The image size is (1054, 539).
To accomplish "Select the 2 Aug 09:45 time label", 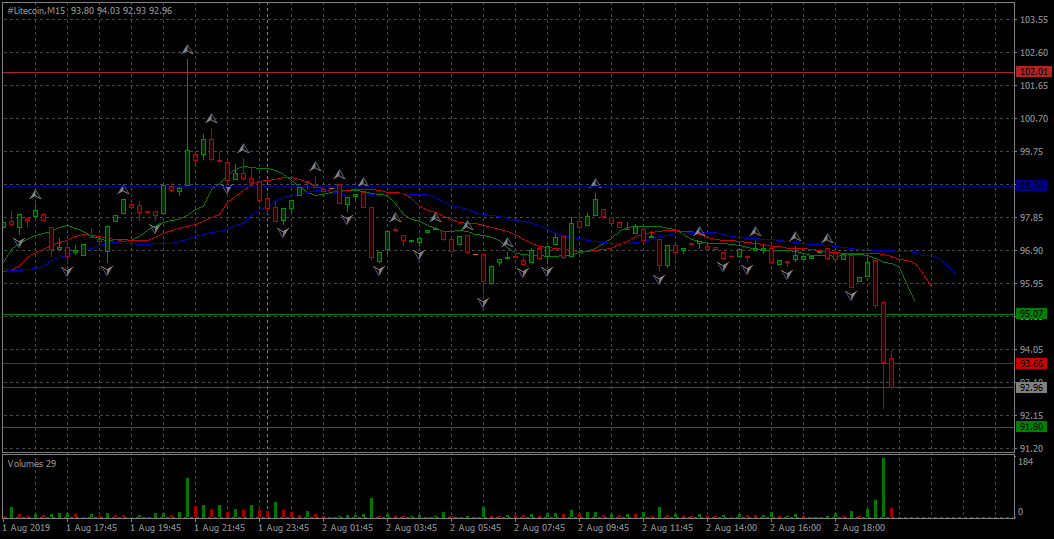I will click(602, 528).
